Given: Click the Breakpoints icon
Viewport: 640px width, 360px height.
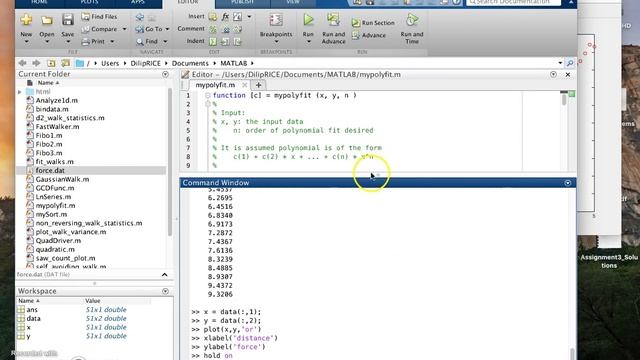Looking at the screenshot, I should [276, 20].
